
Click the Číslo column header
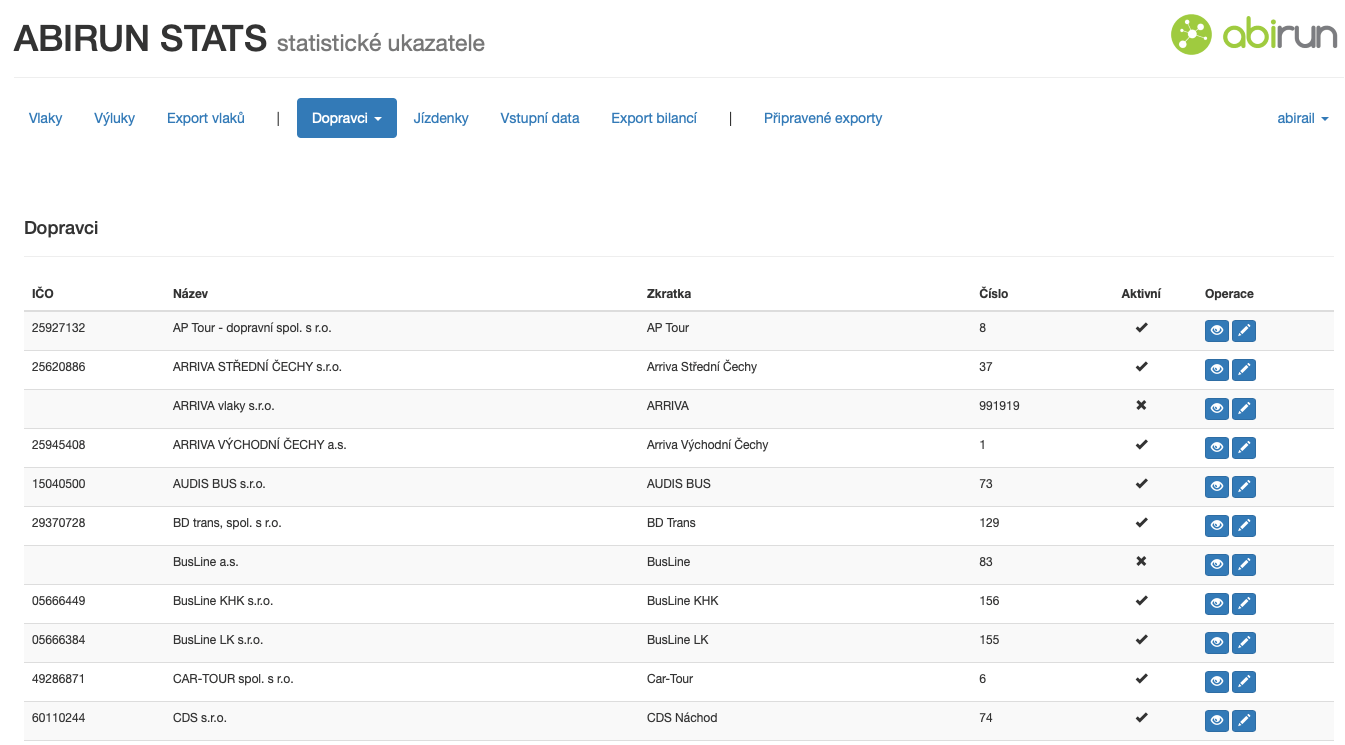coord(994,294)
